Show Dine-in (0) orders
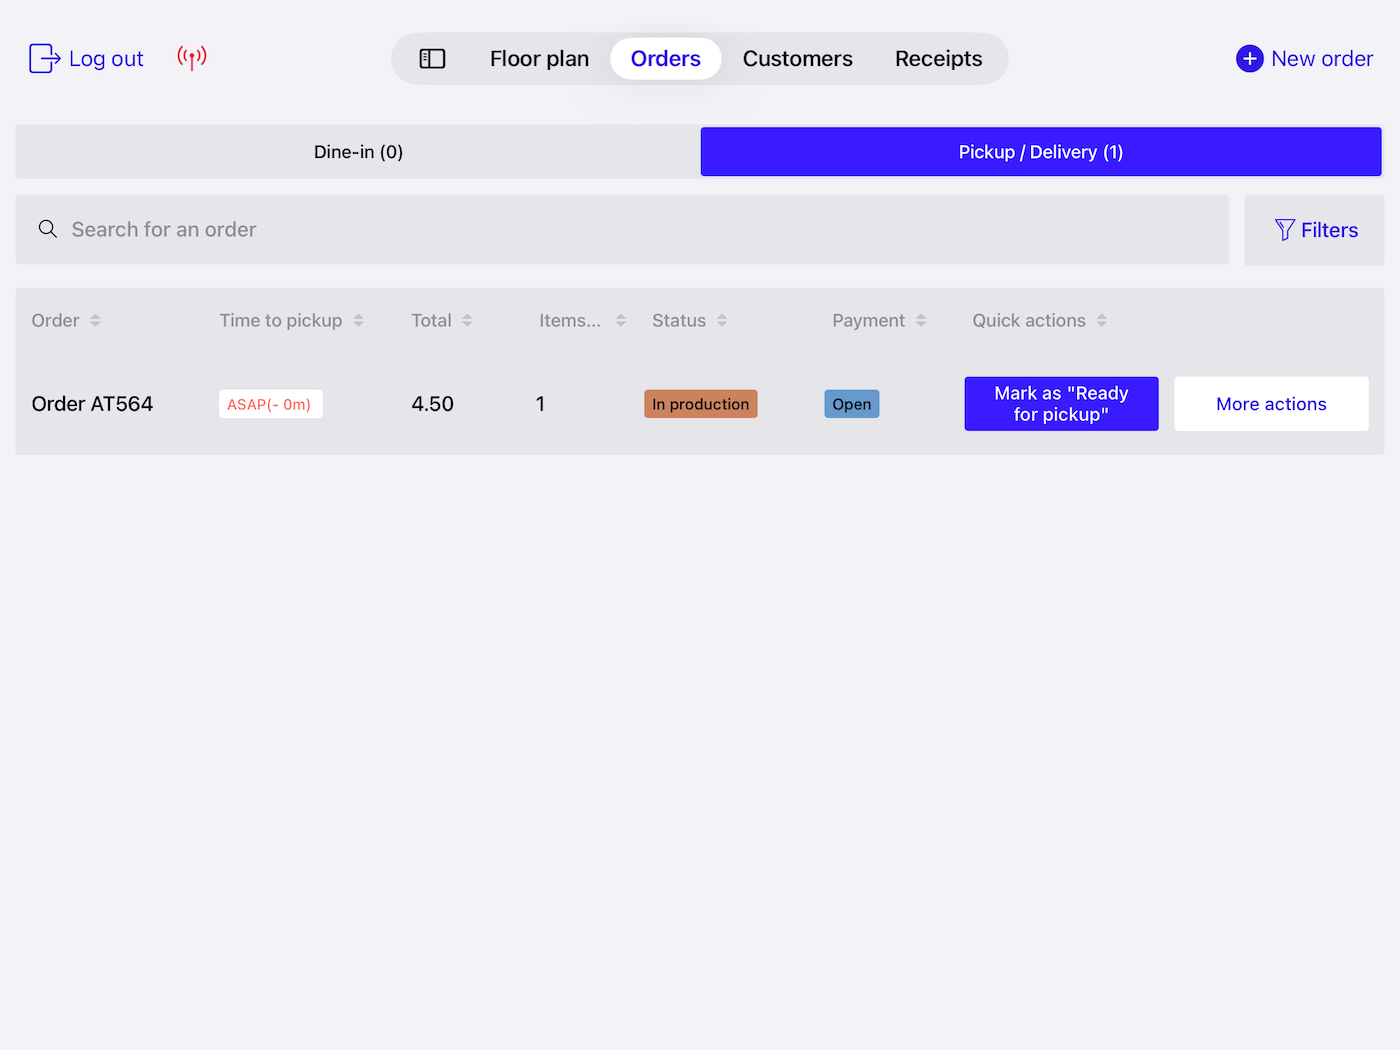This screenshot has width=1400, height=1050. tap(358, 152)
